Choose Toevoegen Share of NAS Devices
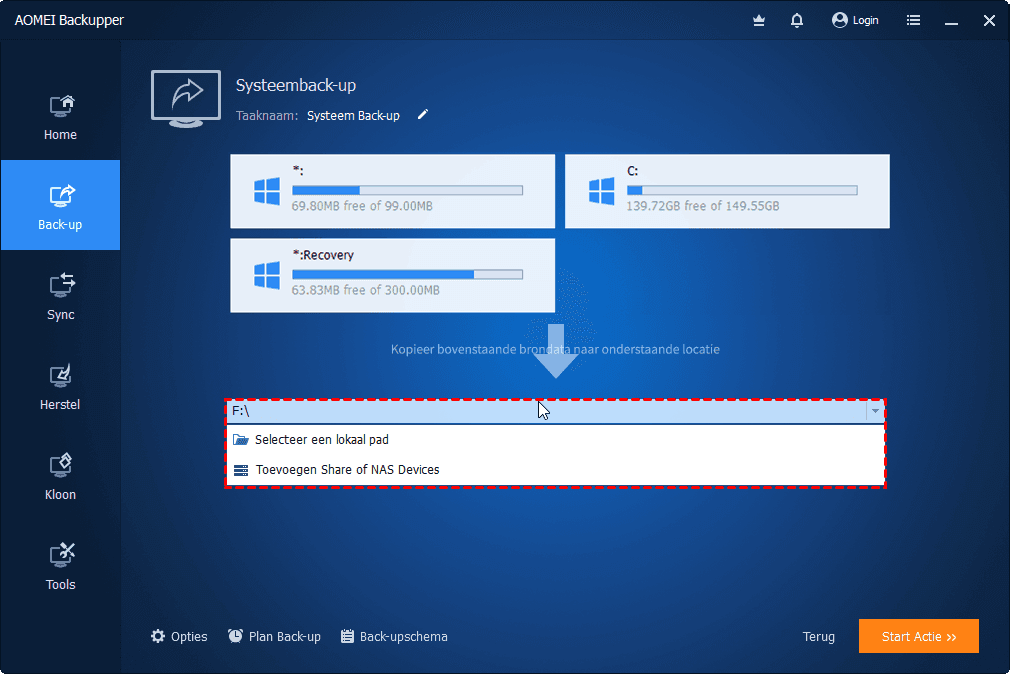Screen dimensions: 1010x674 tap(555, 470)
